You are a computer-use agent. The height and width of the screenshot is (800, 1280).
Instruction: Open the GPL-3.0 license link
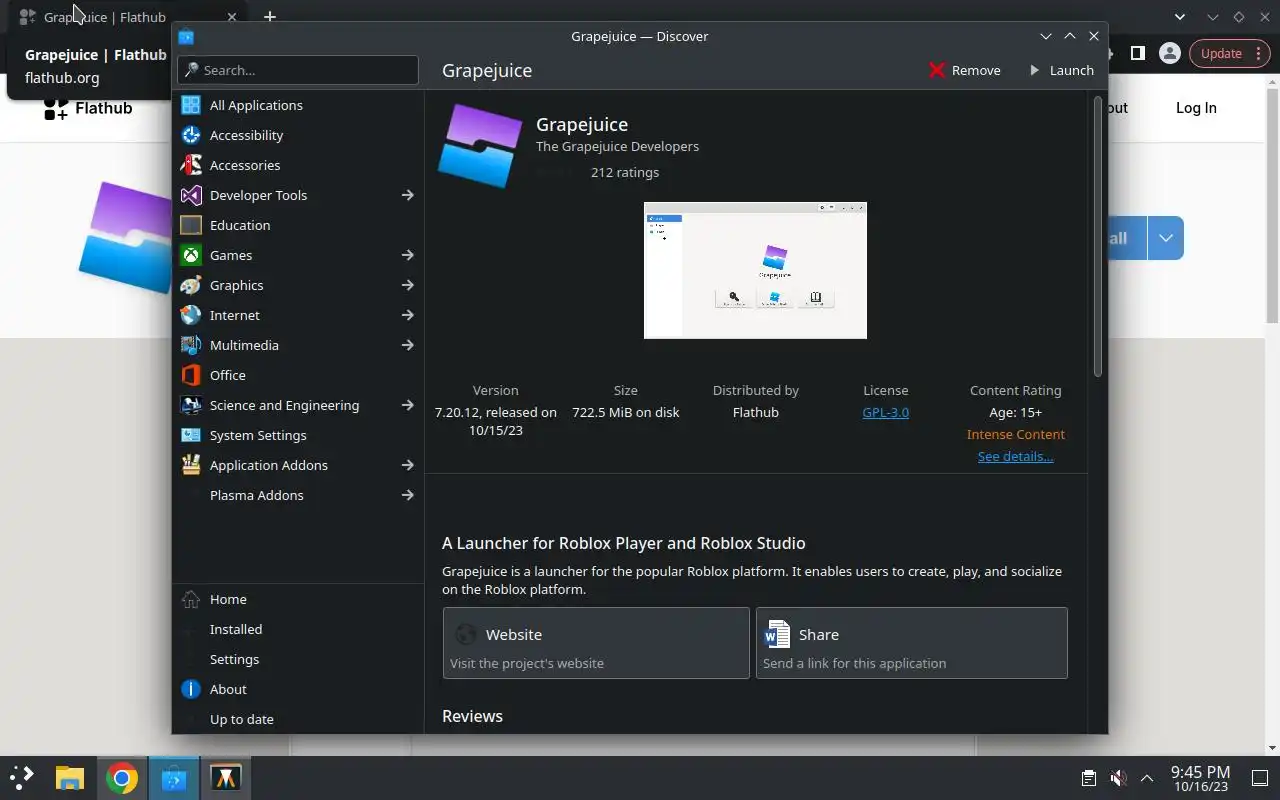coord(886,412)
